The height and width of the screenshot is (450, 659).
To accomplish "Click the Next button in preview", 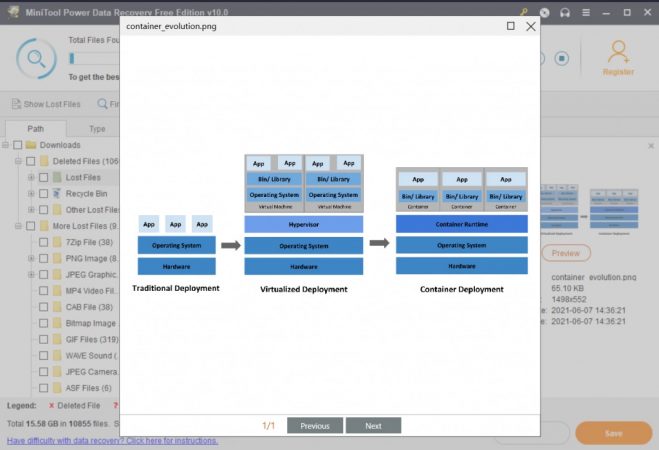I will click(373, 426).
